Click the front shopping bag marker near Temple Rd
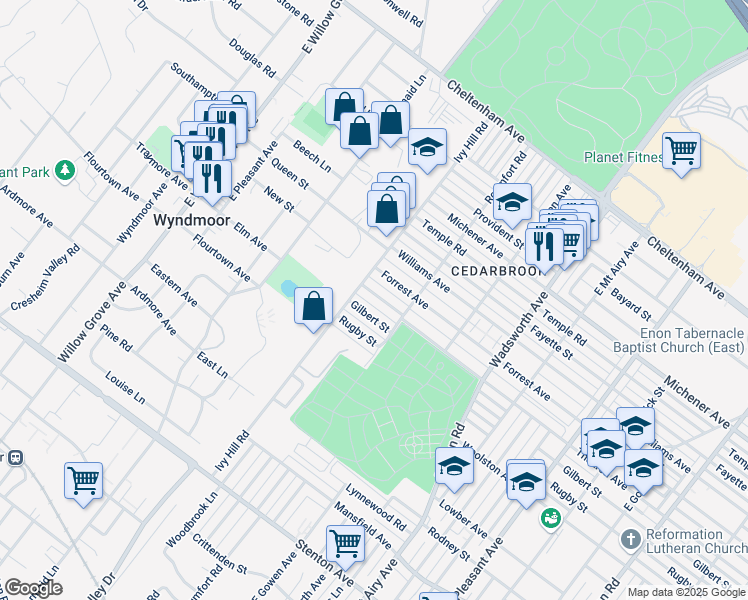The image size is (748, 600). point(386,210)
